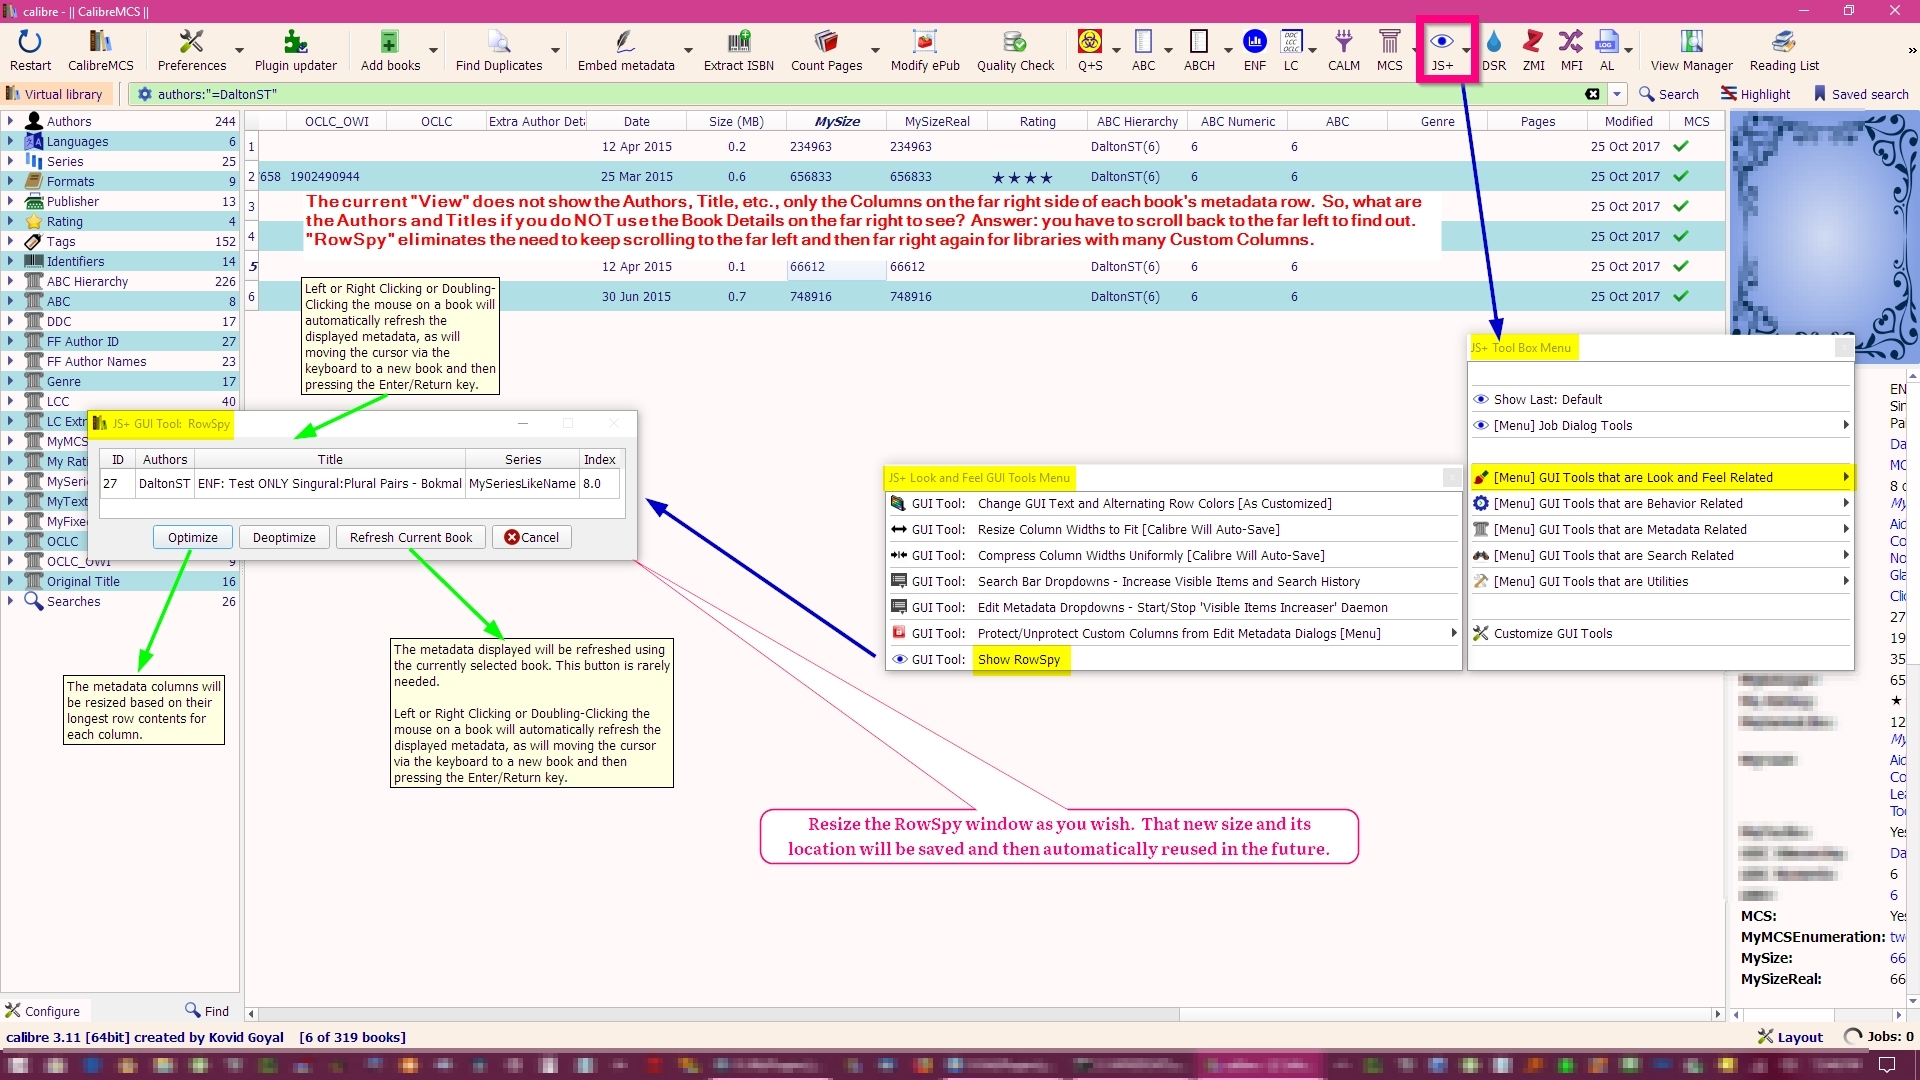The width and height of the screenshot is (1920, 1080).
Task: Click the Refresh Current Book button
Action: (410, 537)
